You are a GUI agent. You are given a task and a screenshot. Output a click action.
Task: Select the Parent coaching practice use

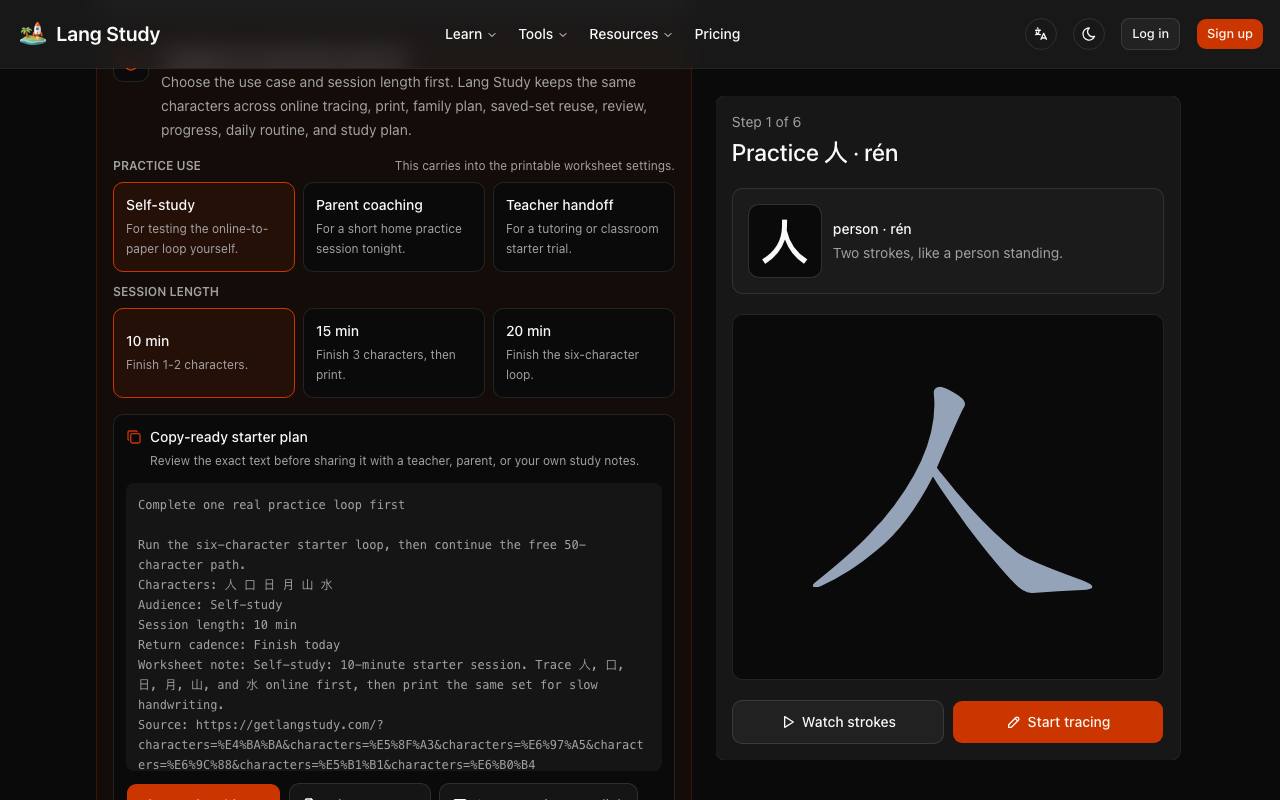(x=394, y=227)
